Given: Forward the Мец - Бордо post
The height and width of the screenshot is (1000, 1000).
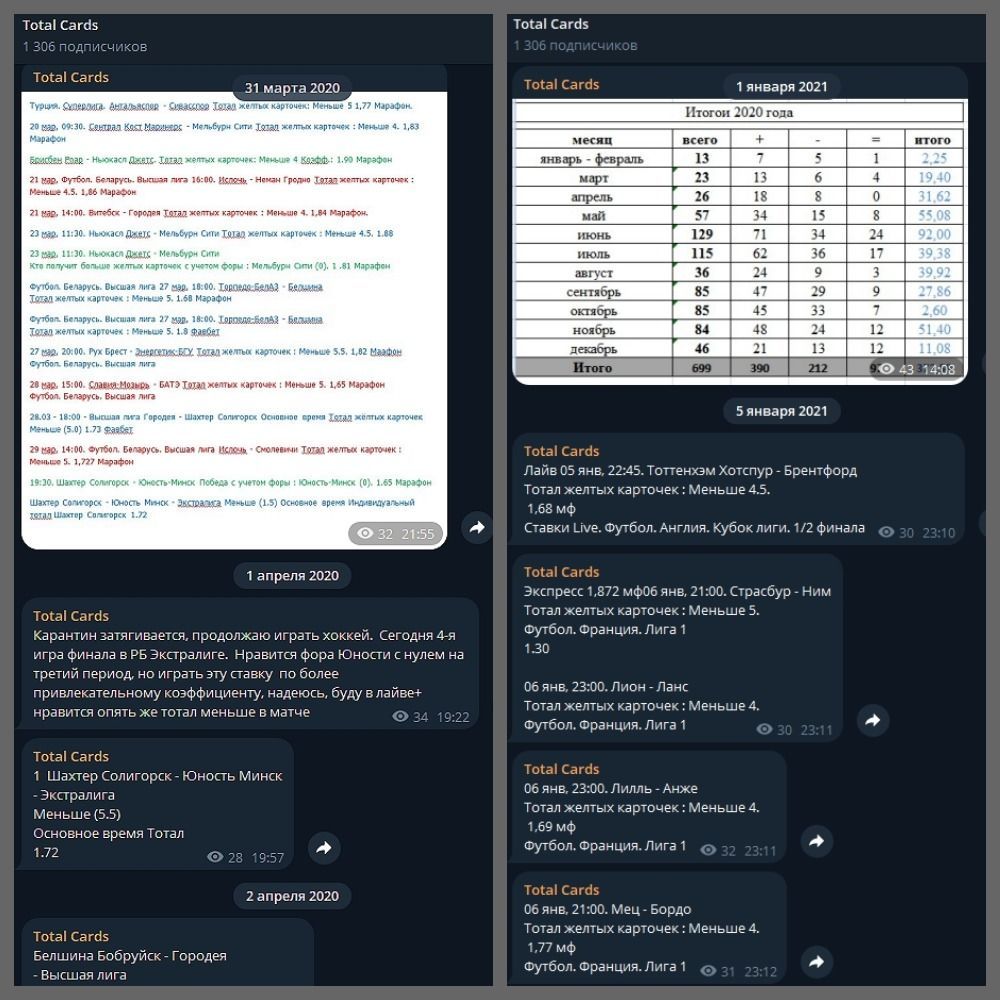Looking at the screenshot, I should coord(817,962).
